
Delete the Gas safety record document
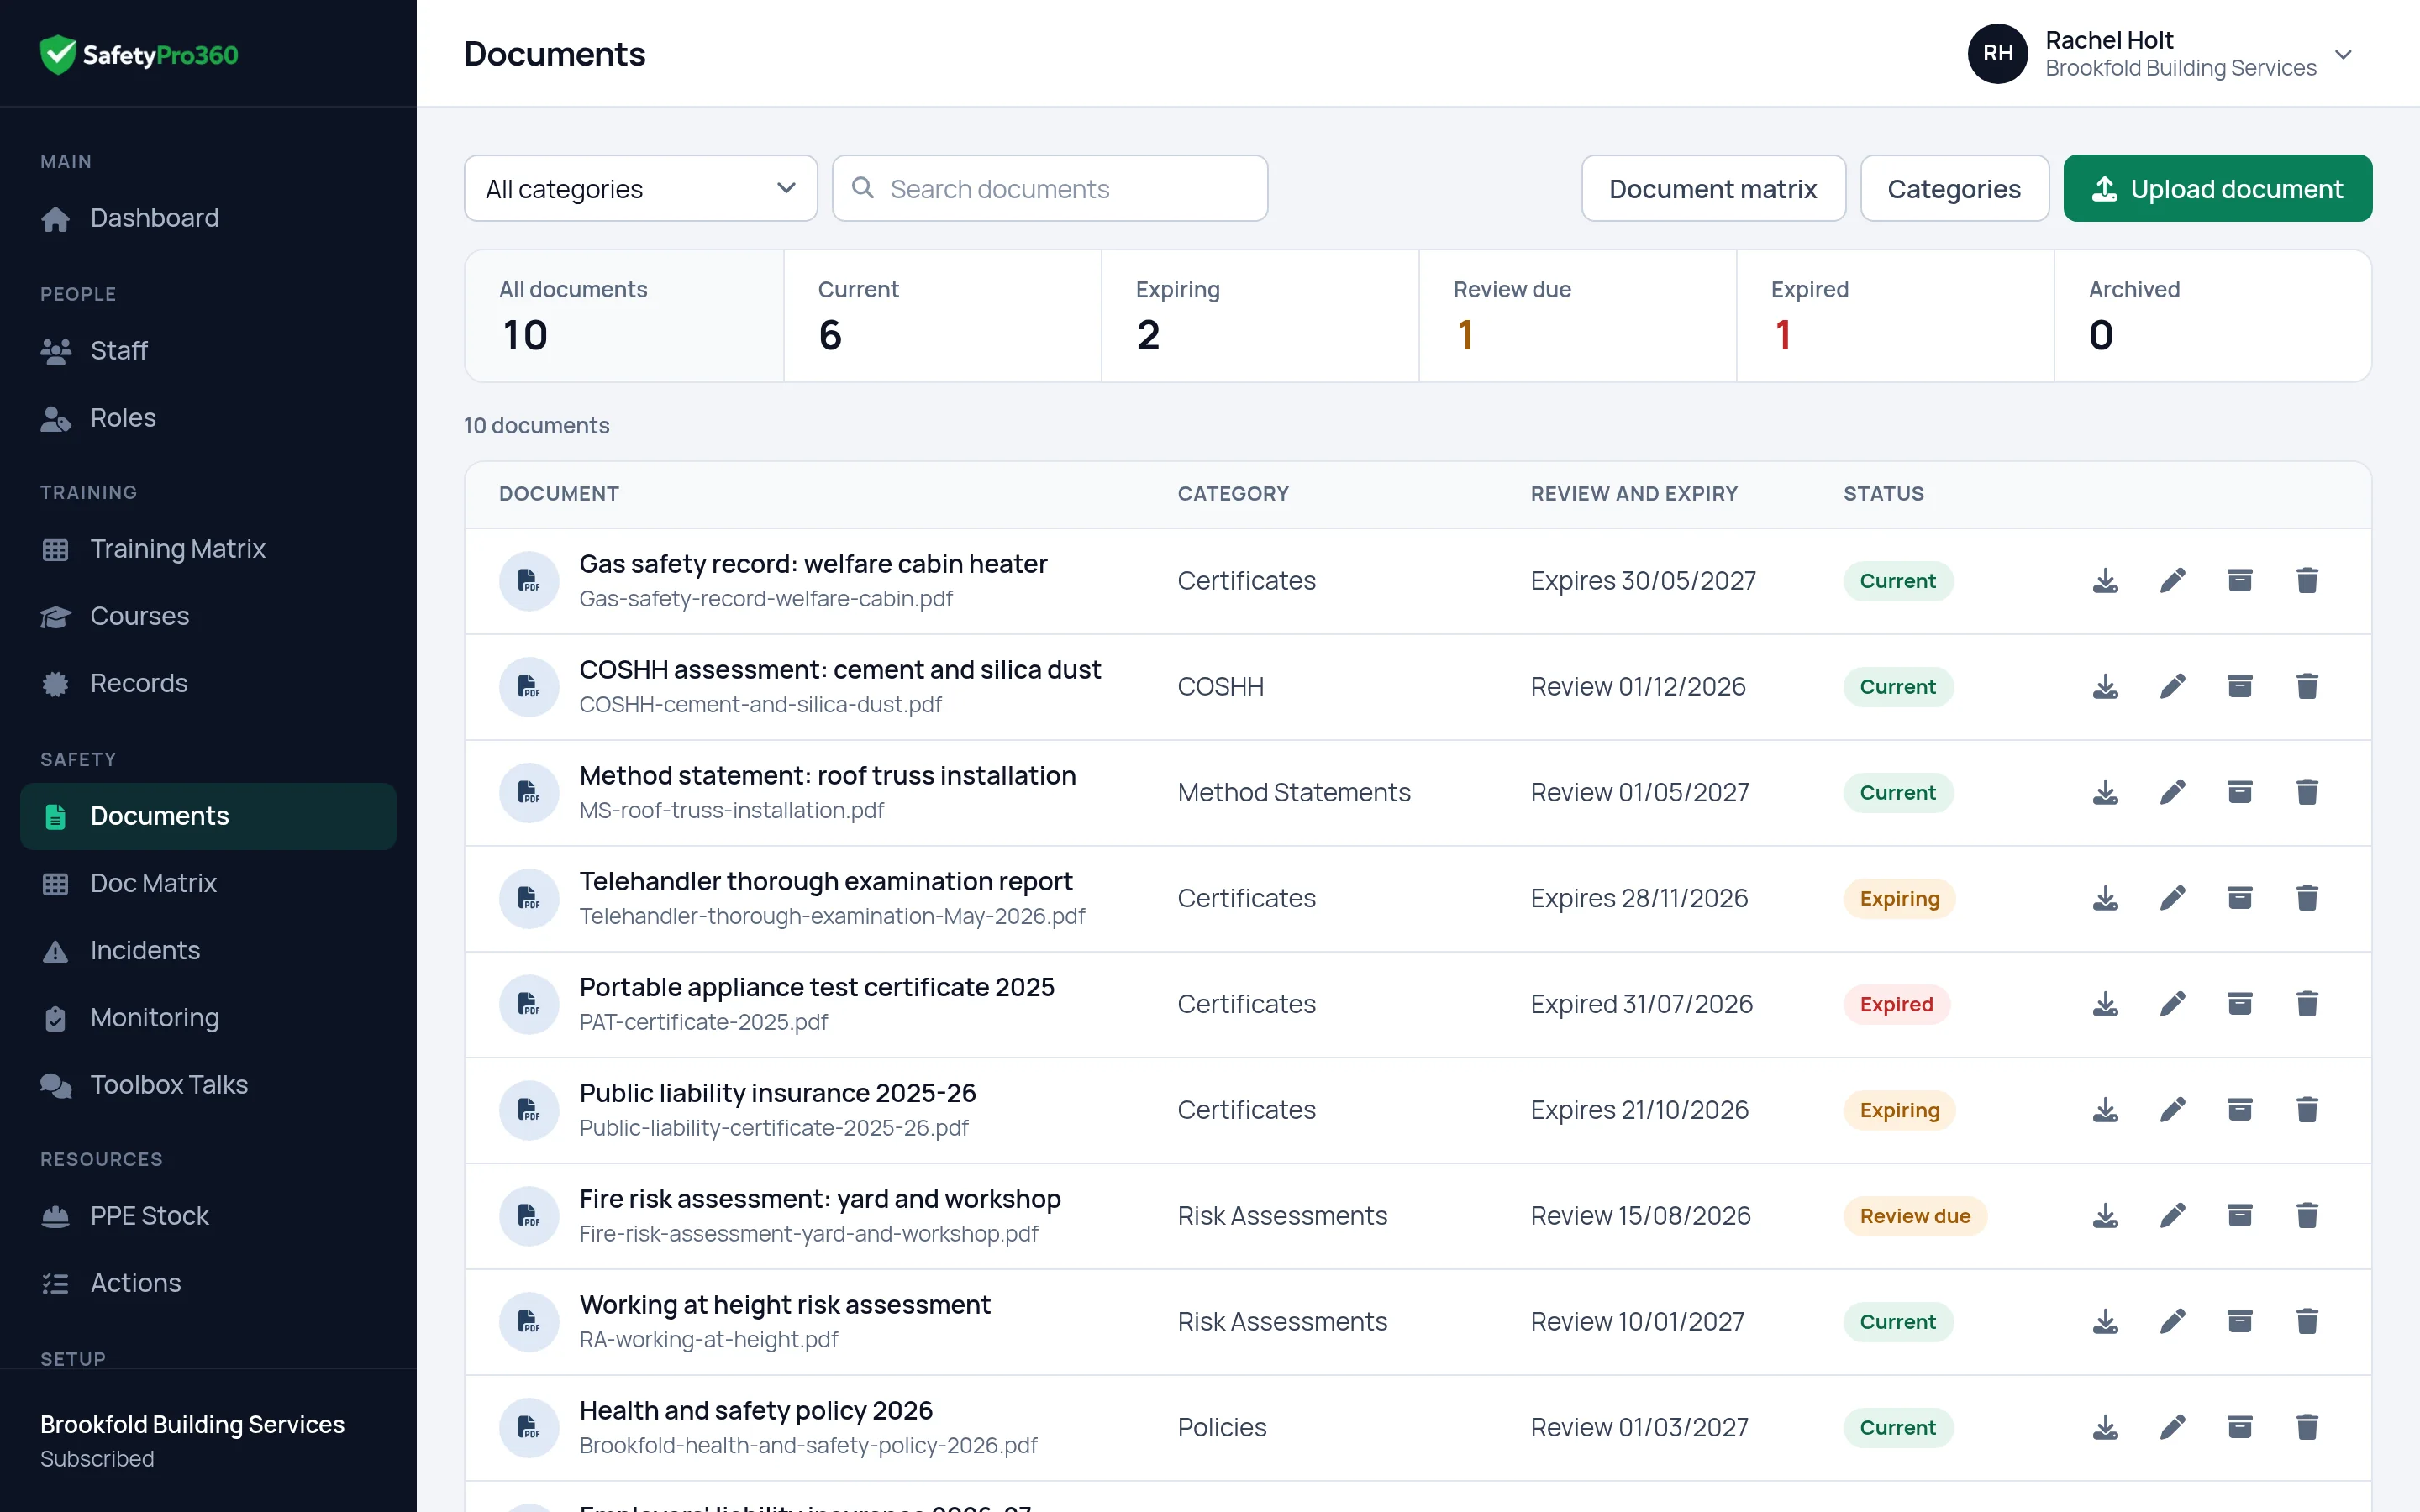coord(2306,581)
